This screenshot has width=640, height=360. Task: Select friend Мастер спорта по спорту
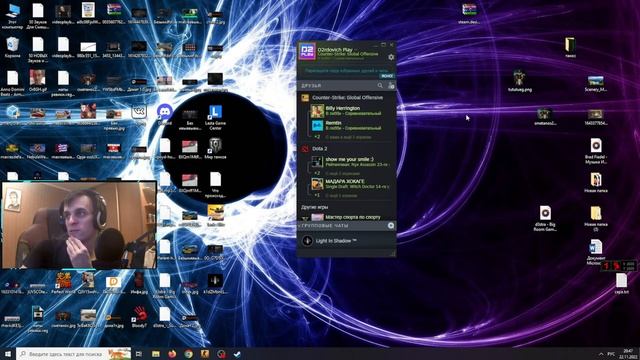tap(347, 217)
